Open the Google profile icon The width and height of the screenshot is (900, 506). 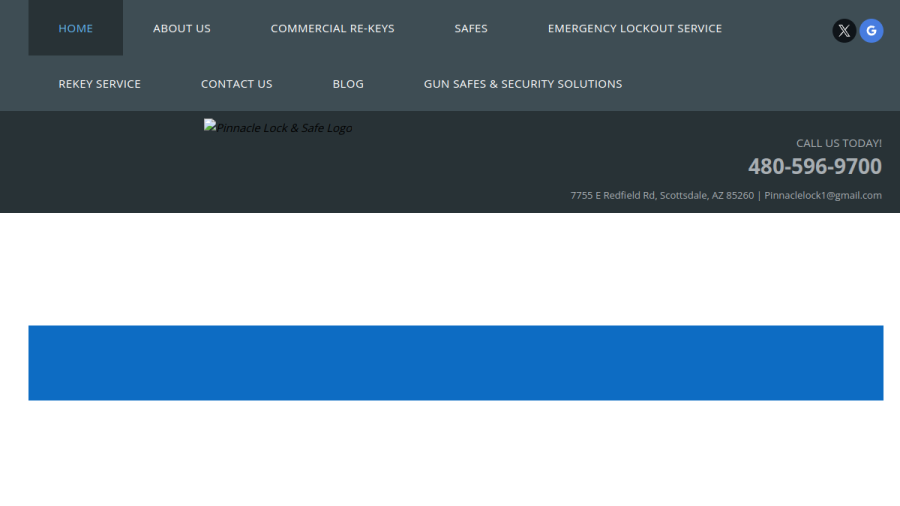(x=871, y=30)
